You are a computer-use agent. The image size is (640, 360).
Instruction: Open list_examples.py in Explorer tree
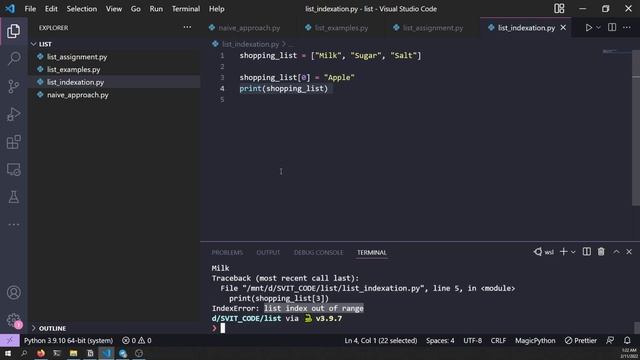point(114,69)
